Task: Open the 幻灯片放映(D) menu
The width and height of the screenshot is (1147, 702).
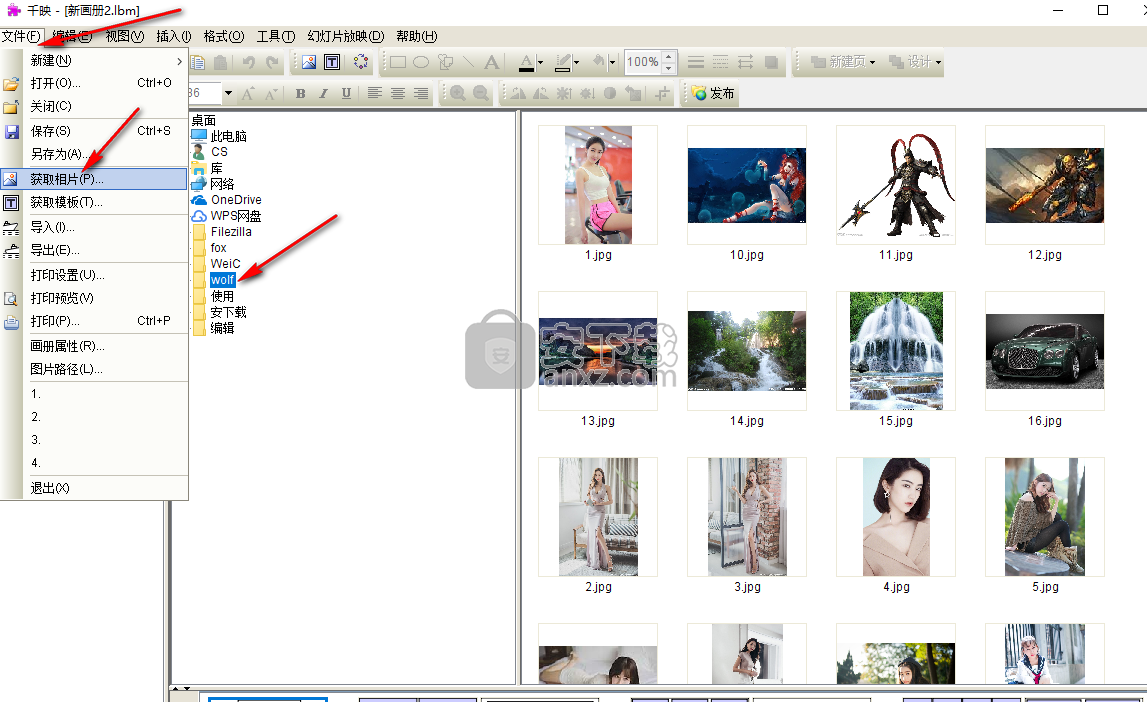Action: (x=346, y=36)
